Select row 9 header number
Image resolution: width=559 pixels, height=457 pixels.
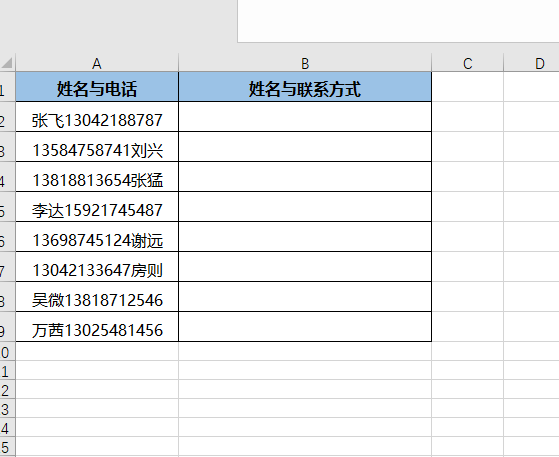(x=7, y=327)
